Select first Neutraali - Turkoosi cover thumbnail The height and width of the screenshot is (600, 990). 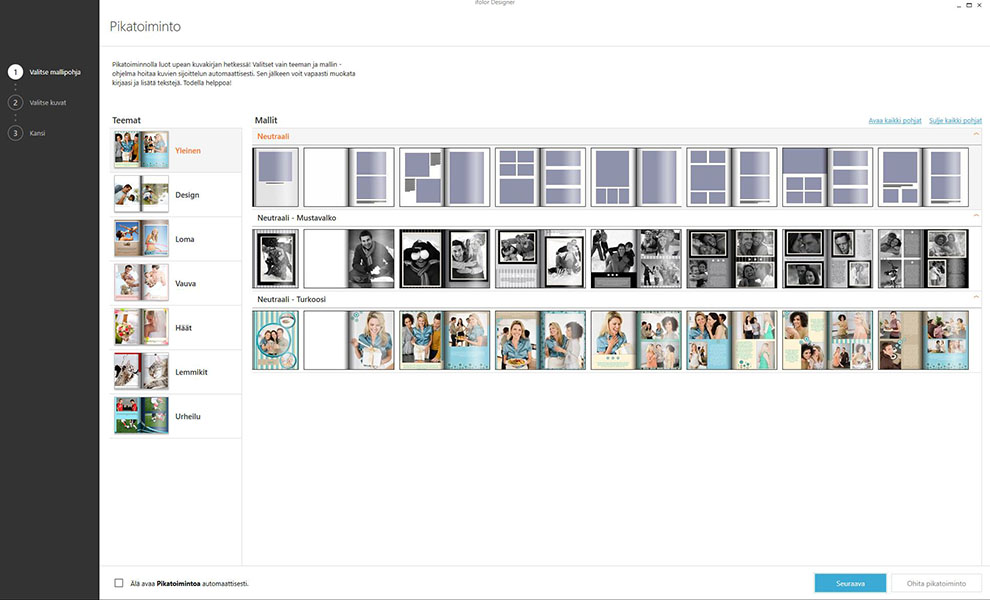[x=275, y=340]
